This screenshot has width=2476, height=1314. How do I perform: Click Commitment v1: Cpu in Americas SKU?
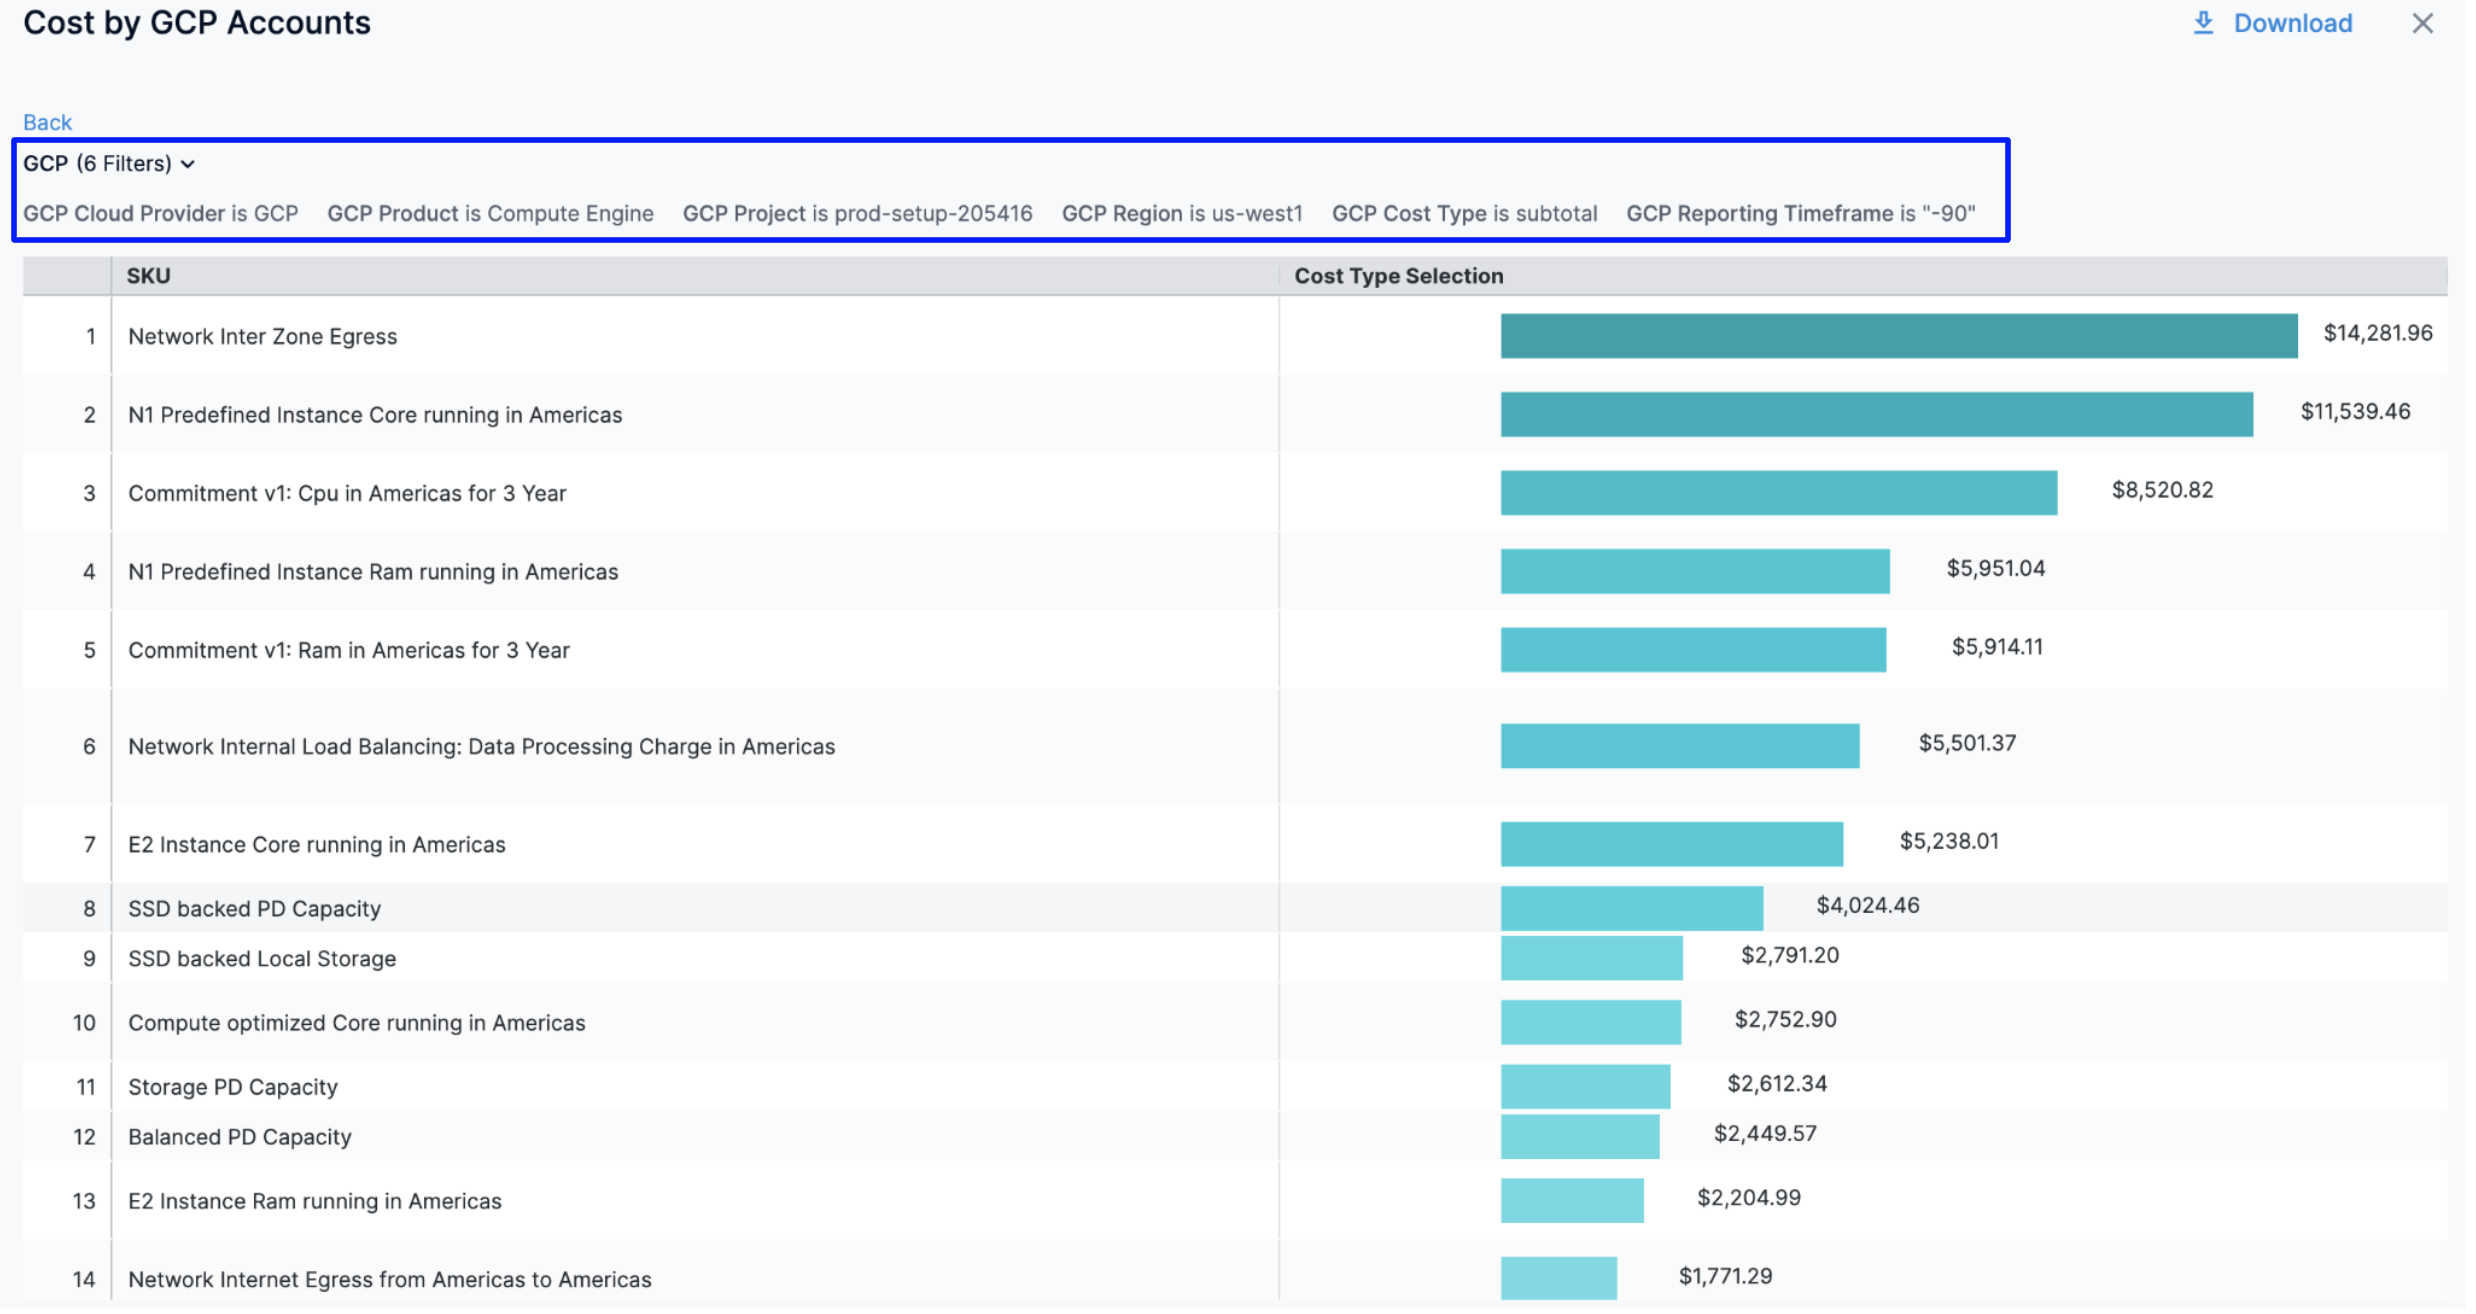point(347,493)
